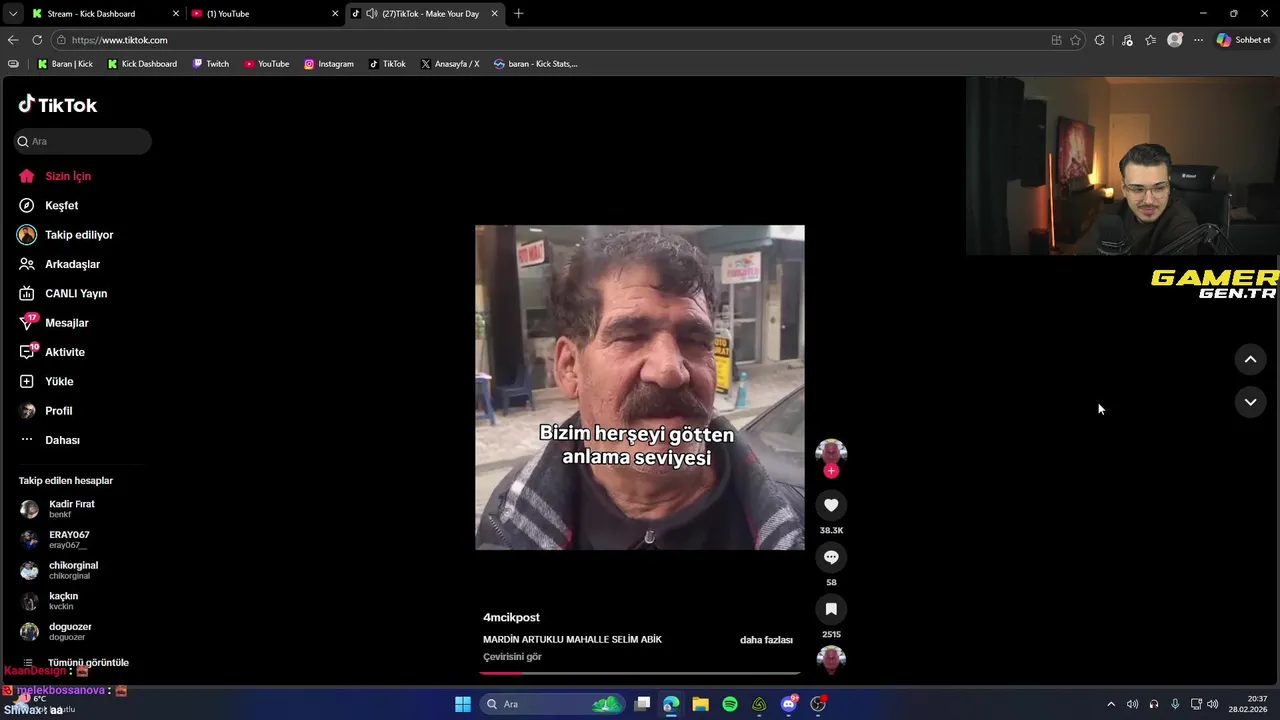
Task: Seek on the video progress bar
Action: 640,673
